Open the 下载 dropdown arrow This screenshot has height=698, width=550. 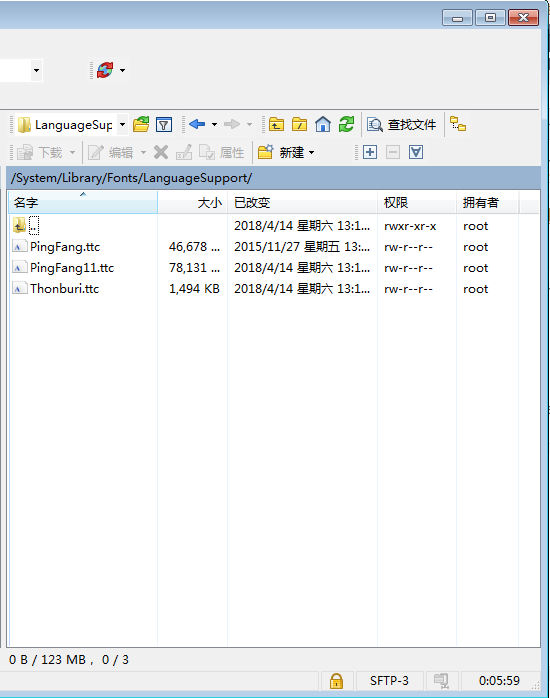click(73, 153)
